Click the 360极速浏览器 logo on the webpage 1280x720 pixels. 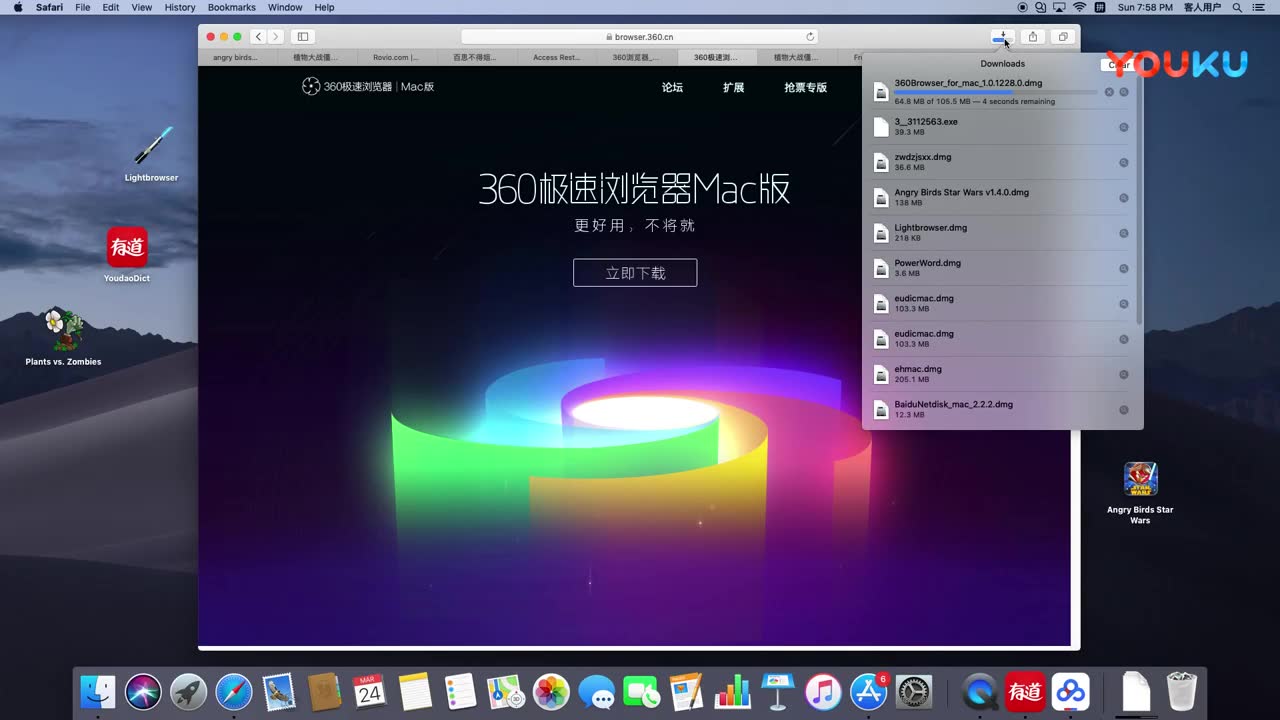311,86
